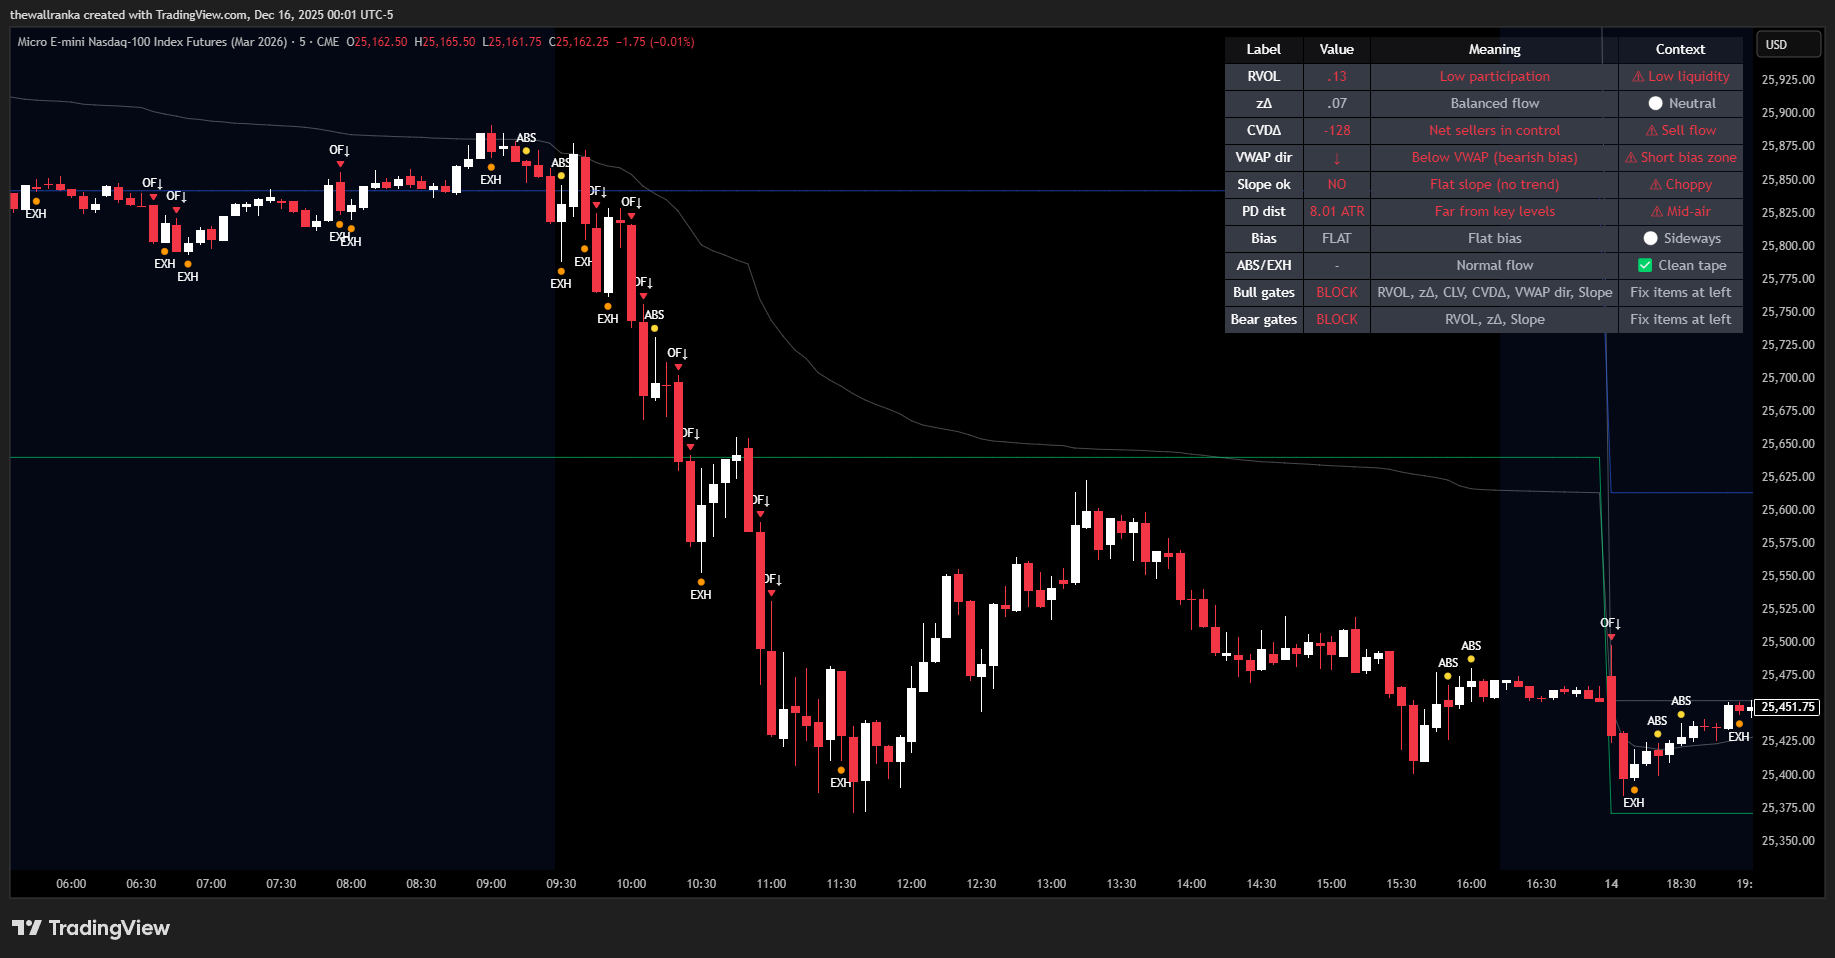Click the 16:00 label on the time axis

(1471, 884)
